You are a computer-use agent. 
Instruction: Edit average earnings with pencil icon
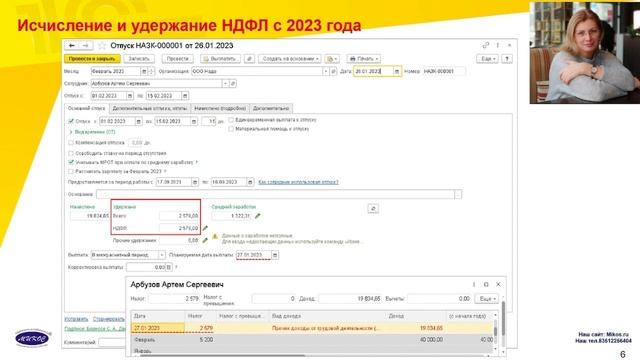click(x=258, y=216)
